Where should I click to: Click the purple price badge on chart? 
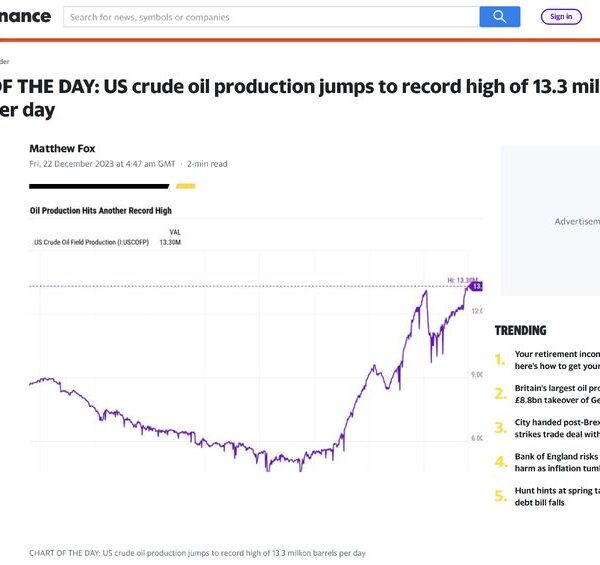click(477, 286)
